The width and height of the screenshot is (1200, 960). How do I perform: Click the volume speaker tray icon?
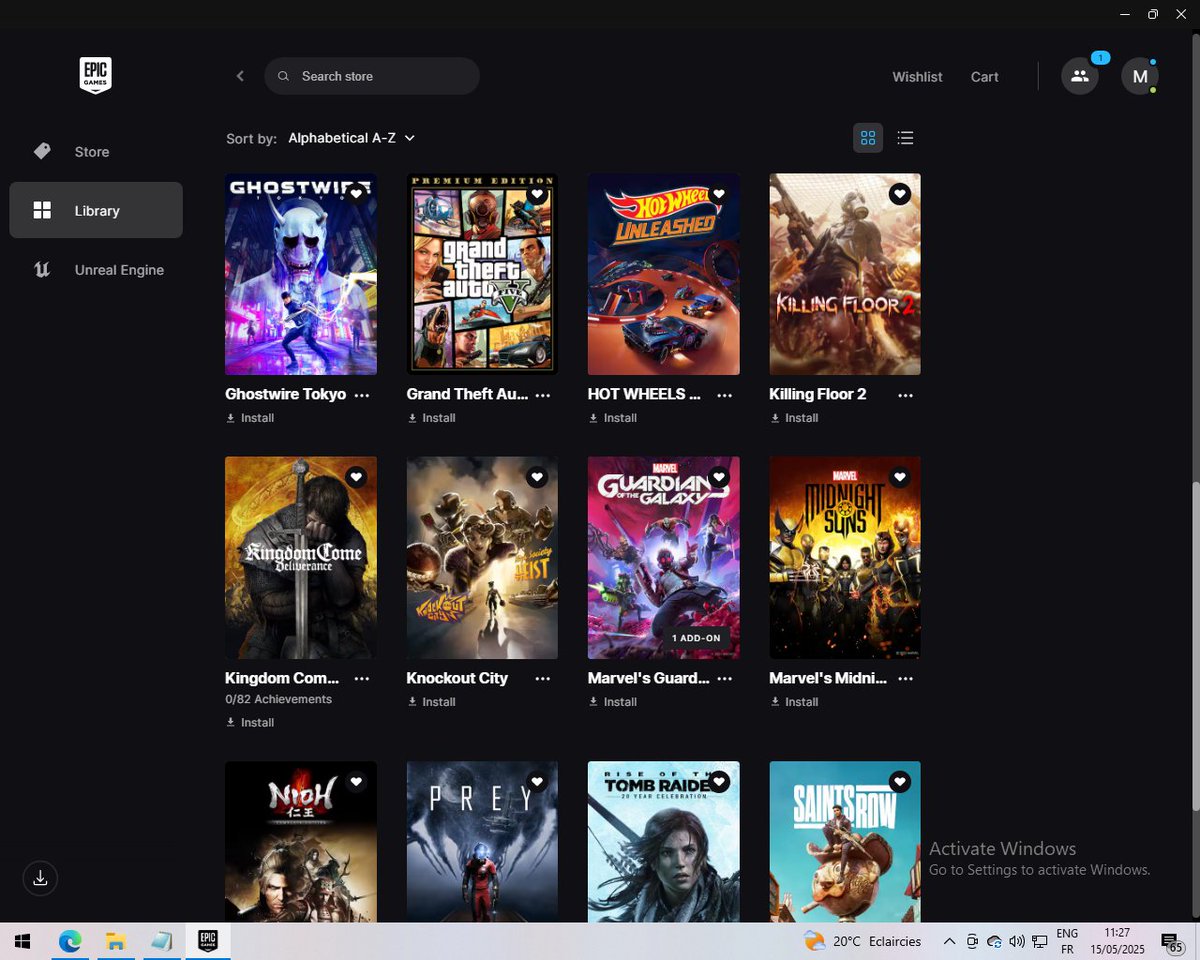click(1017, 941)
